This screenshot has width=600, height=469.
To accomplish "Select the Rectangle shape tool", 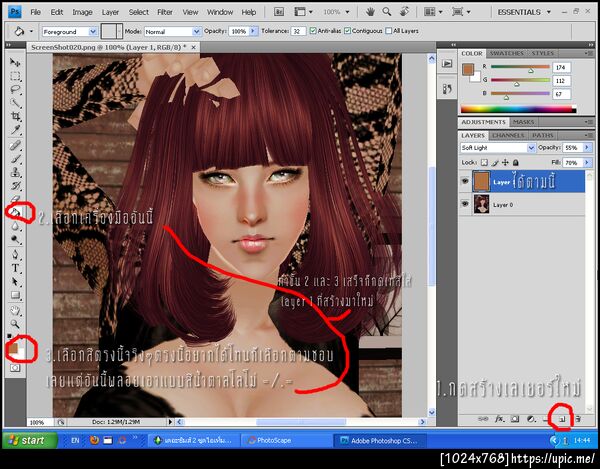I will (15, 295).
